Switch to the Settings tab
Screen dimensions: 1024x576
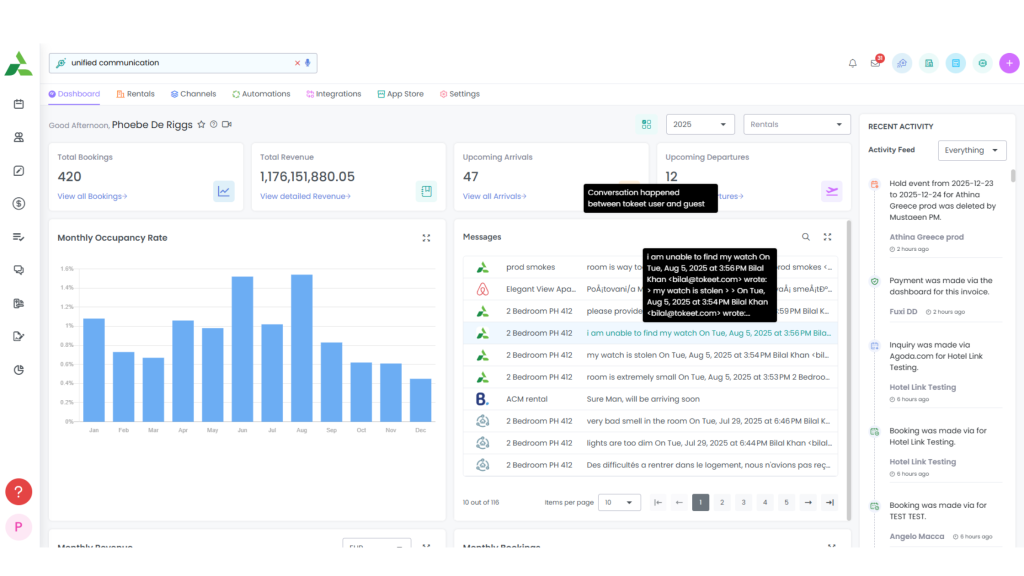[460, 94]
